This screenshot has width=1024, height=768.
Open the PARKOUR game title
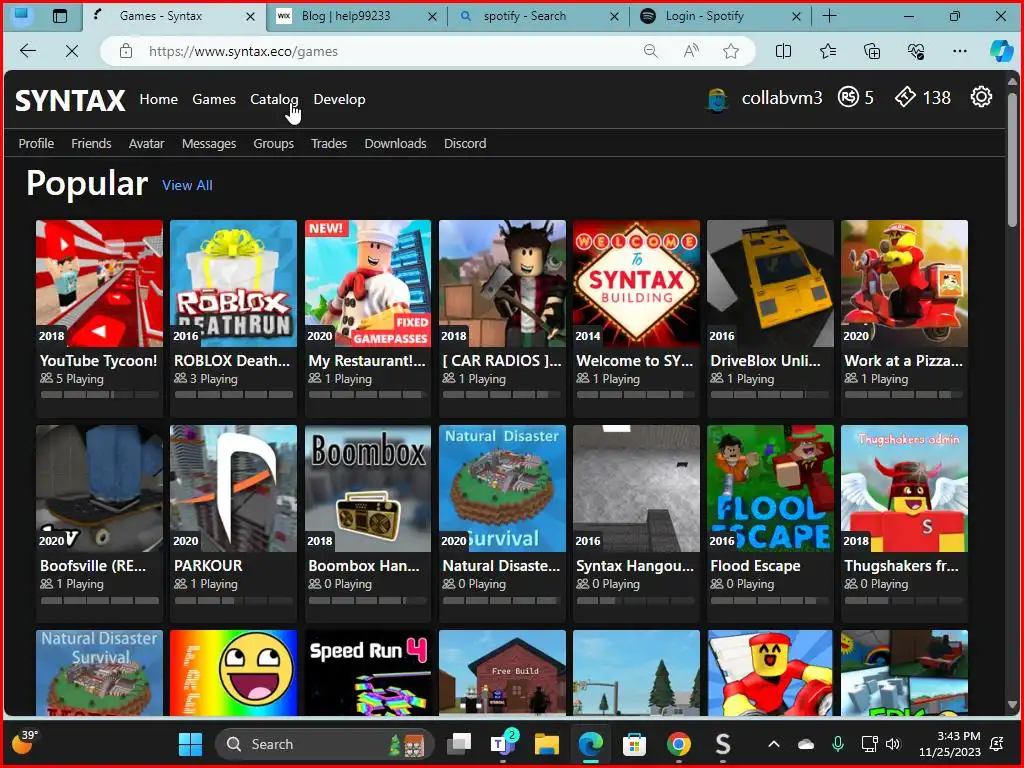point(208,566)
